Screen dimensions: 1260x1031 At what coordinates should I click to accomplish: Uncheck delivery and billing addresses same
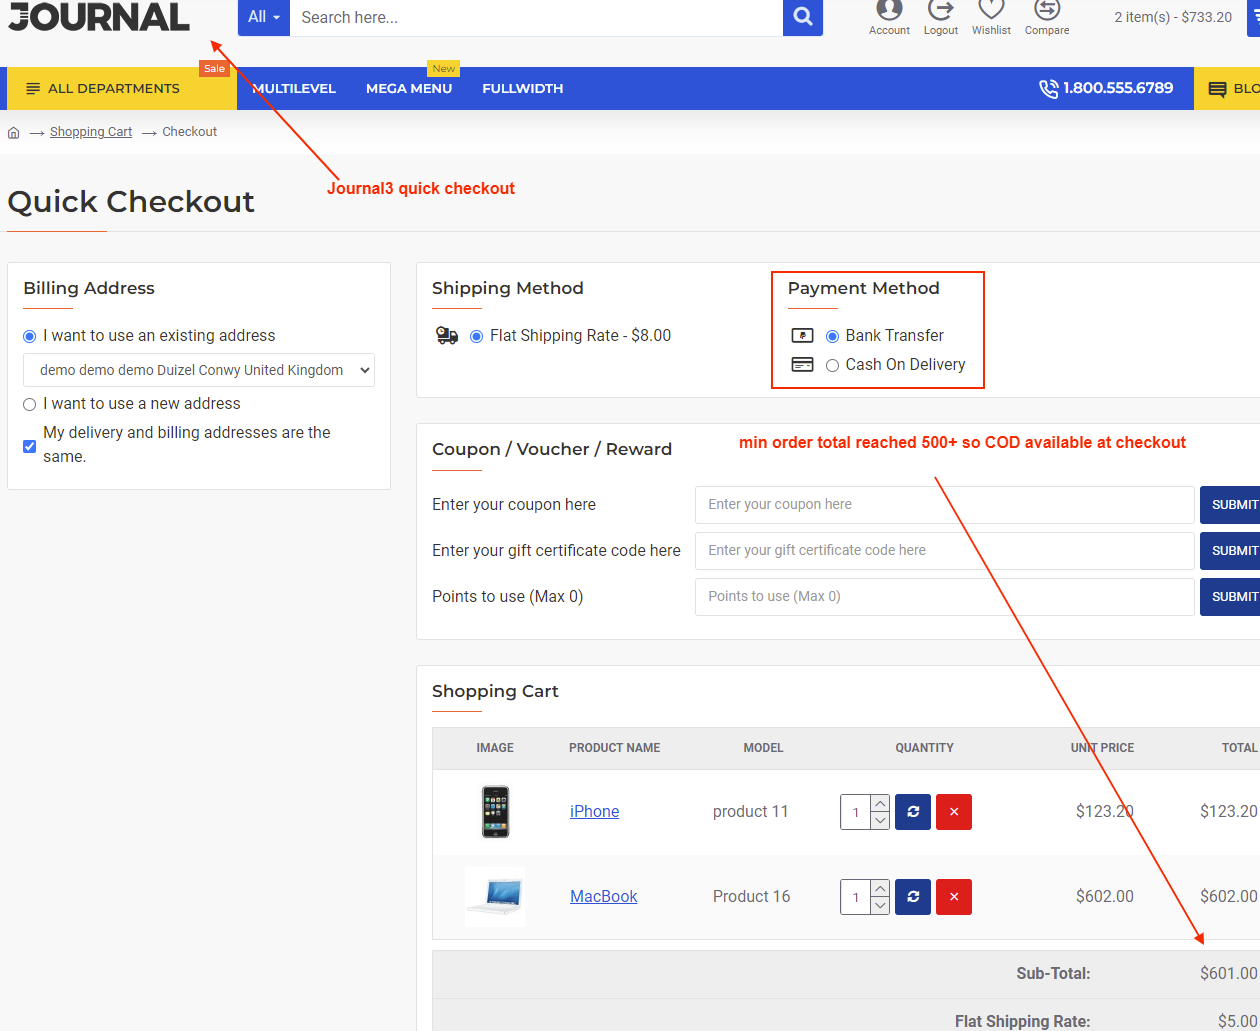point(30,446)
